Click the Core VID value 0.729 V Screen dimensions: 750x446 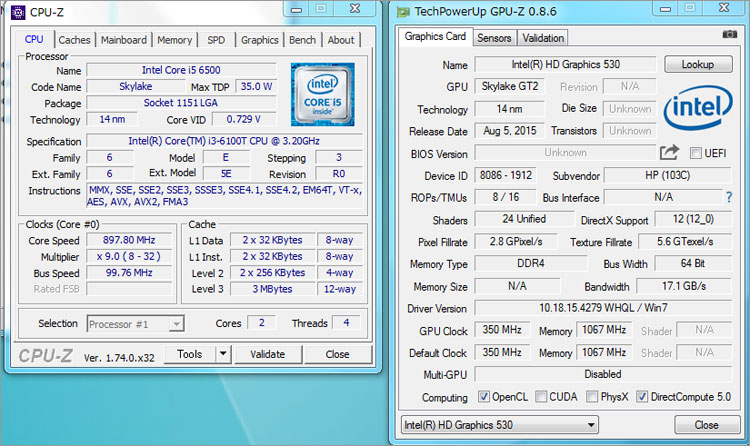click(x=244, y=119)
